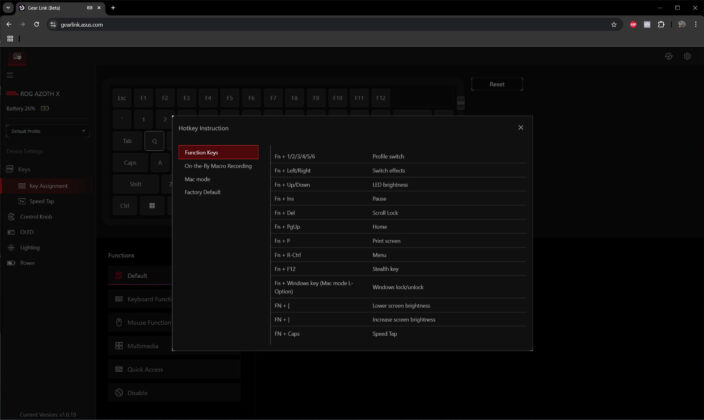Bookmark this page with star icon

(614, 25)
